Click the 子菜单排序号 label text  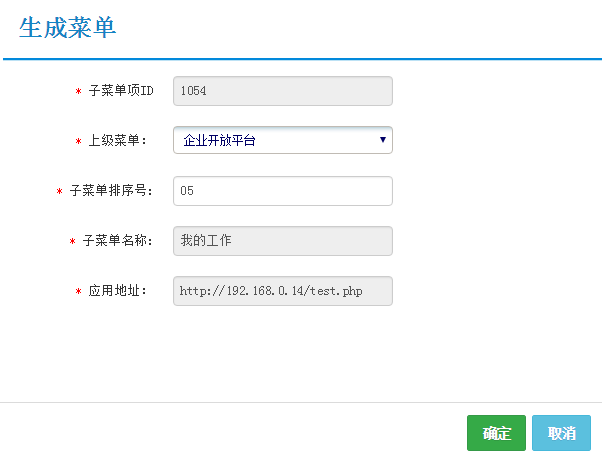pyautogui.click(x=111, y=191)
